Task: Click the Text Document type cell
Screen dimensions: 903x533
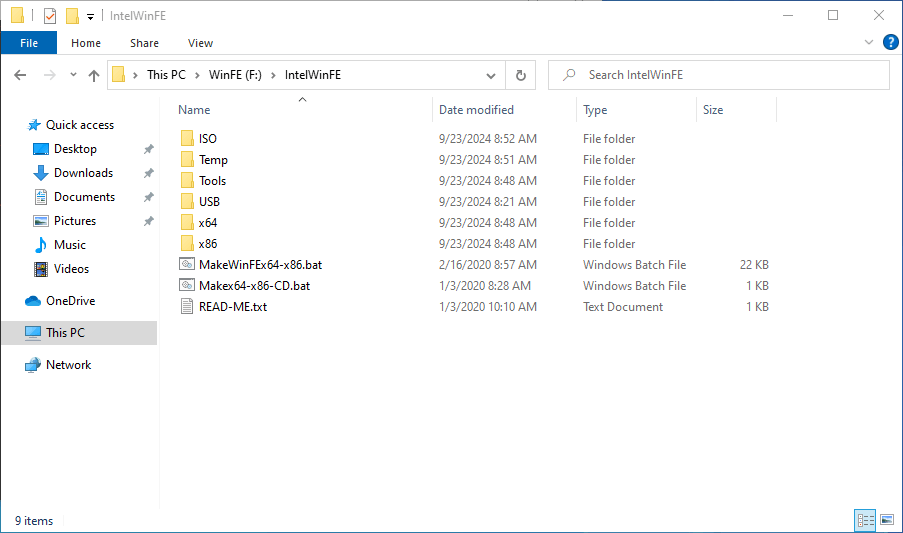Action: pyautogui.click(x=623, y=307)
